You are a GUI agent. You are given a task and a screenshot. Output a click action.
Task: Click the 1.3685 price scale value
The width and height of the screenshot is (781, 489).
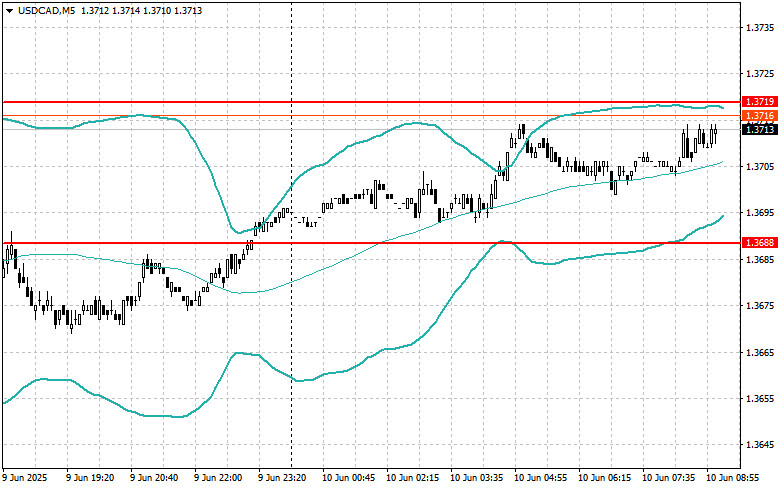click(x=761, y=259)
